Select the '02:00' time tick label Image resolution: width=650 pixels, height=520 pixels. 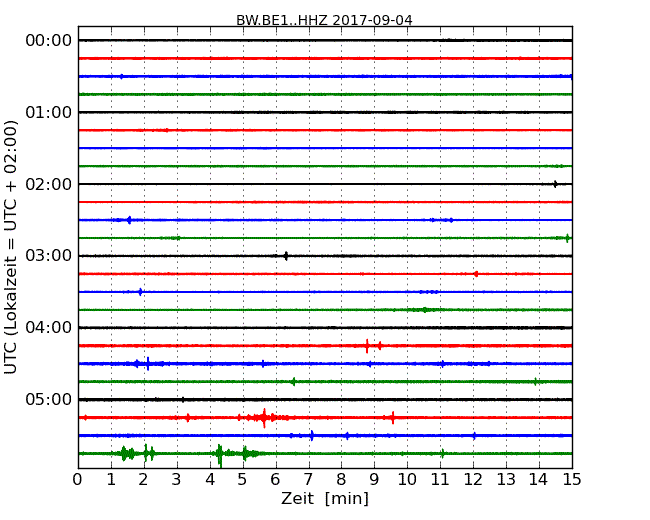49,184
